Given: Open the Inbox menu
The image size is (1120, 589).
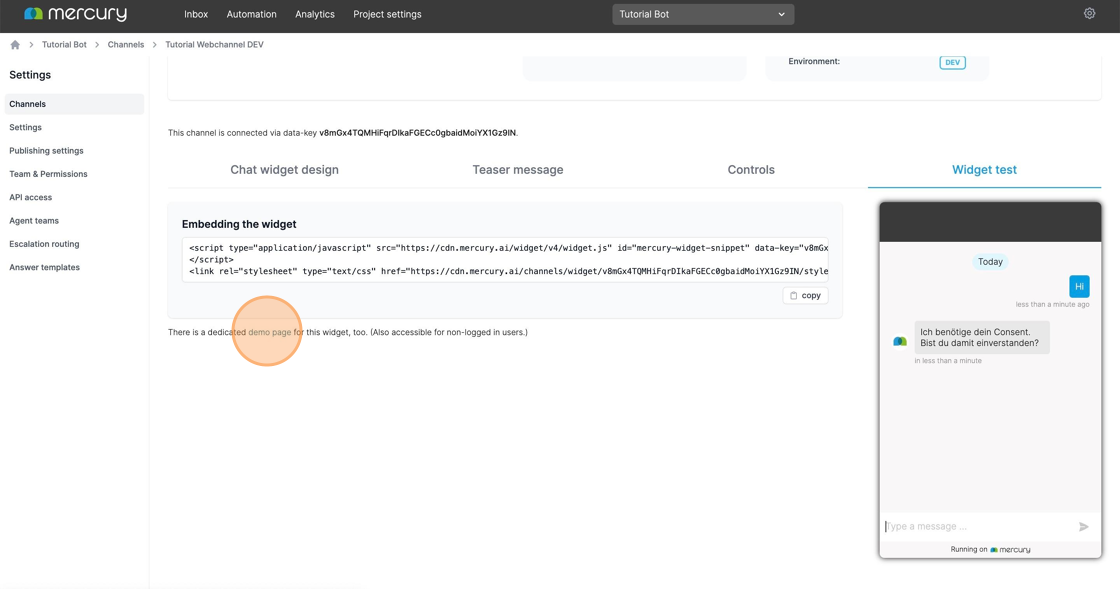Looking at the screenshot, I should tap(196, 14).
